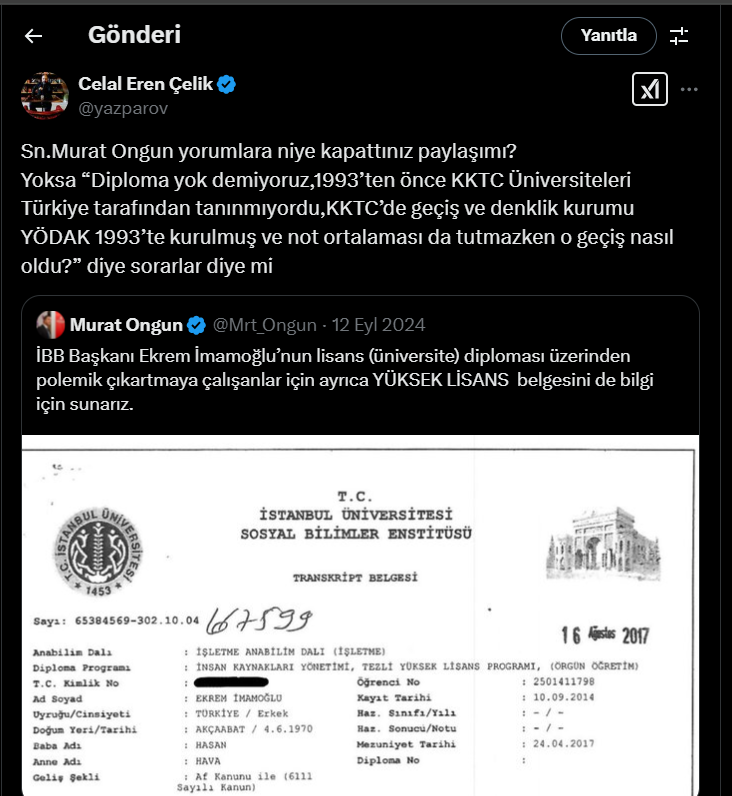Click Murat Ongun's verified badge
Image resolution: width=732 pixels, height=796 pixels.
click(196, 325)
